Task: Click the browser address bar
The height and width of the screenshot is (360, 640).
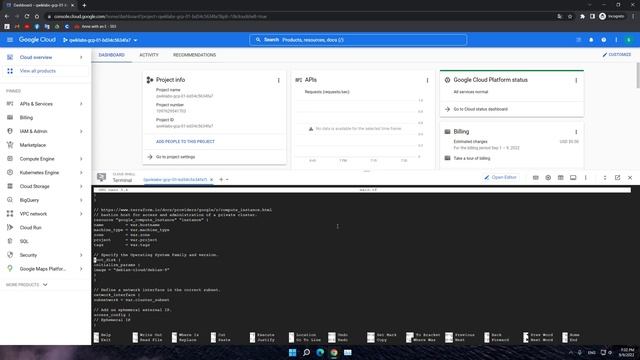Action: click(x=302, y=16)
